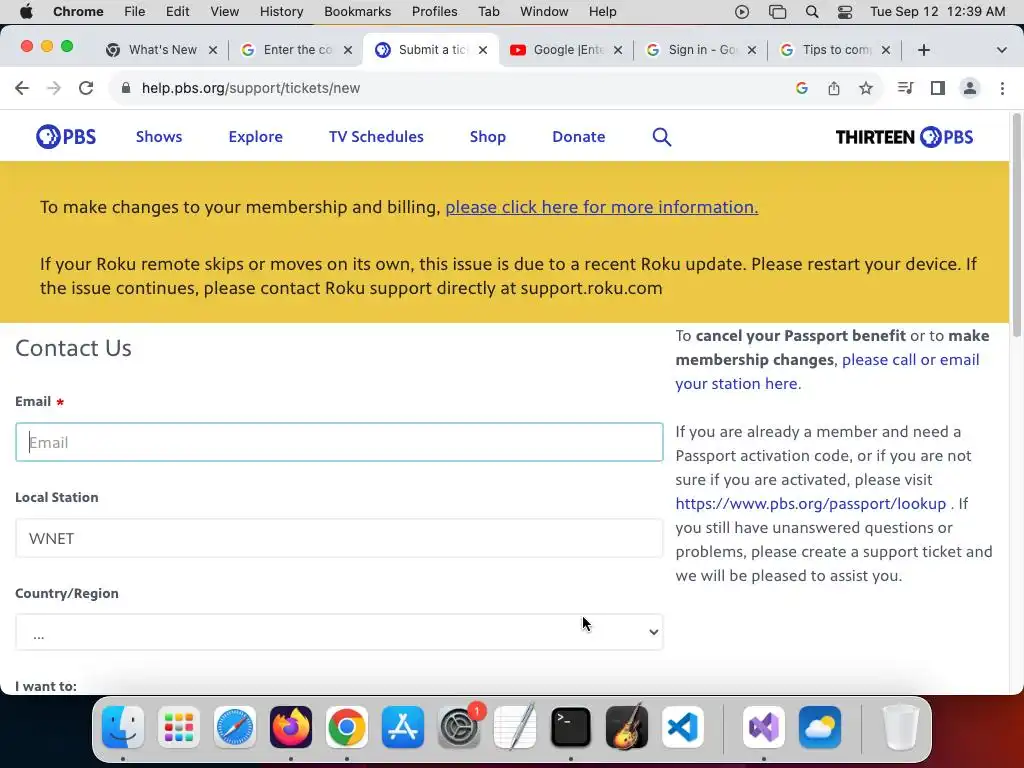Click the page vertical scrollbar
Viewport: 1024px width, 768px height.
1016,225
